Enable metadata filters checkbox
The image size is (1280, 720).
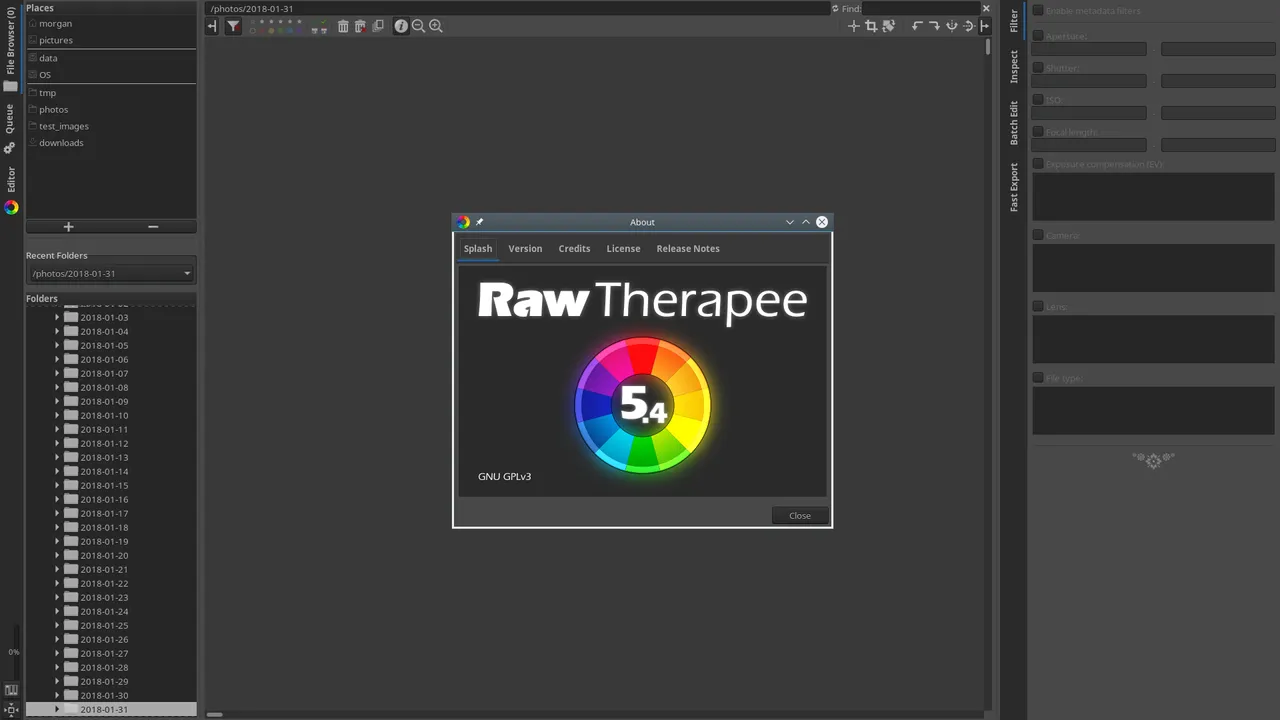click(x=1038, y=11)
